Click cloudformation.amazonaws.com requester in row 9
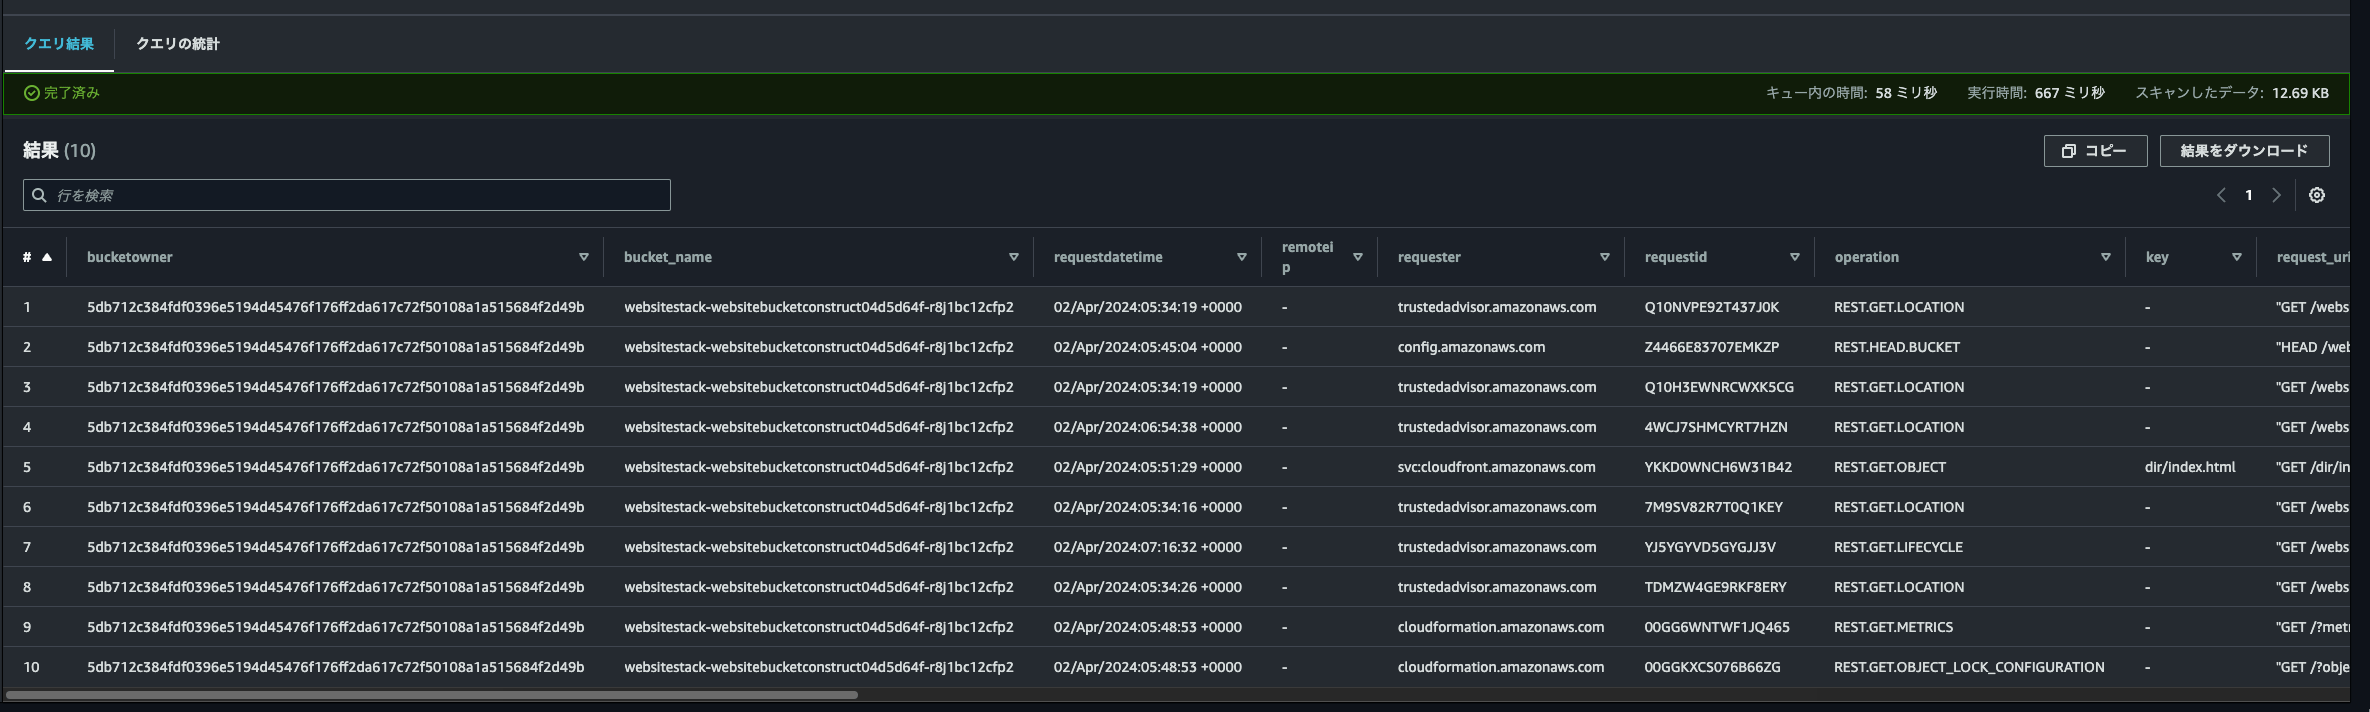 click(1500, 627)
